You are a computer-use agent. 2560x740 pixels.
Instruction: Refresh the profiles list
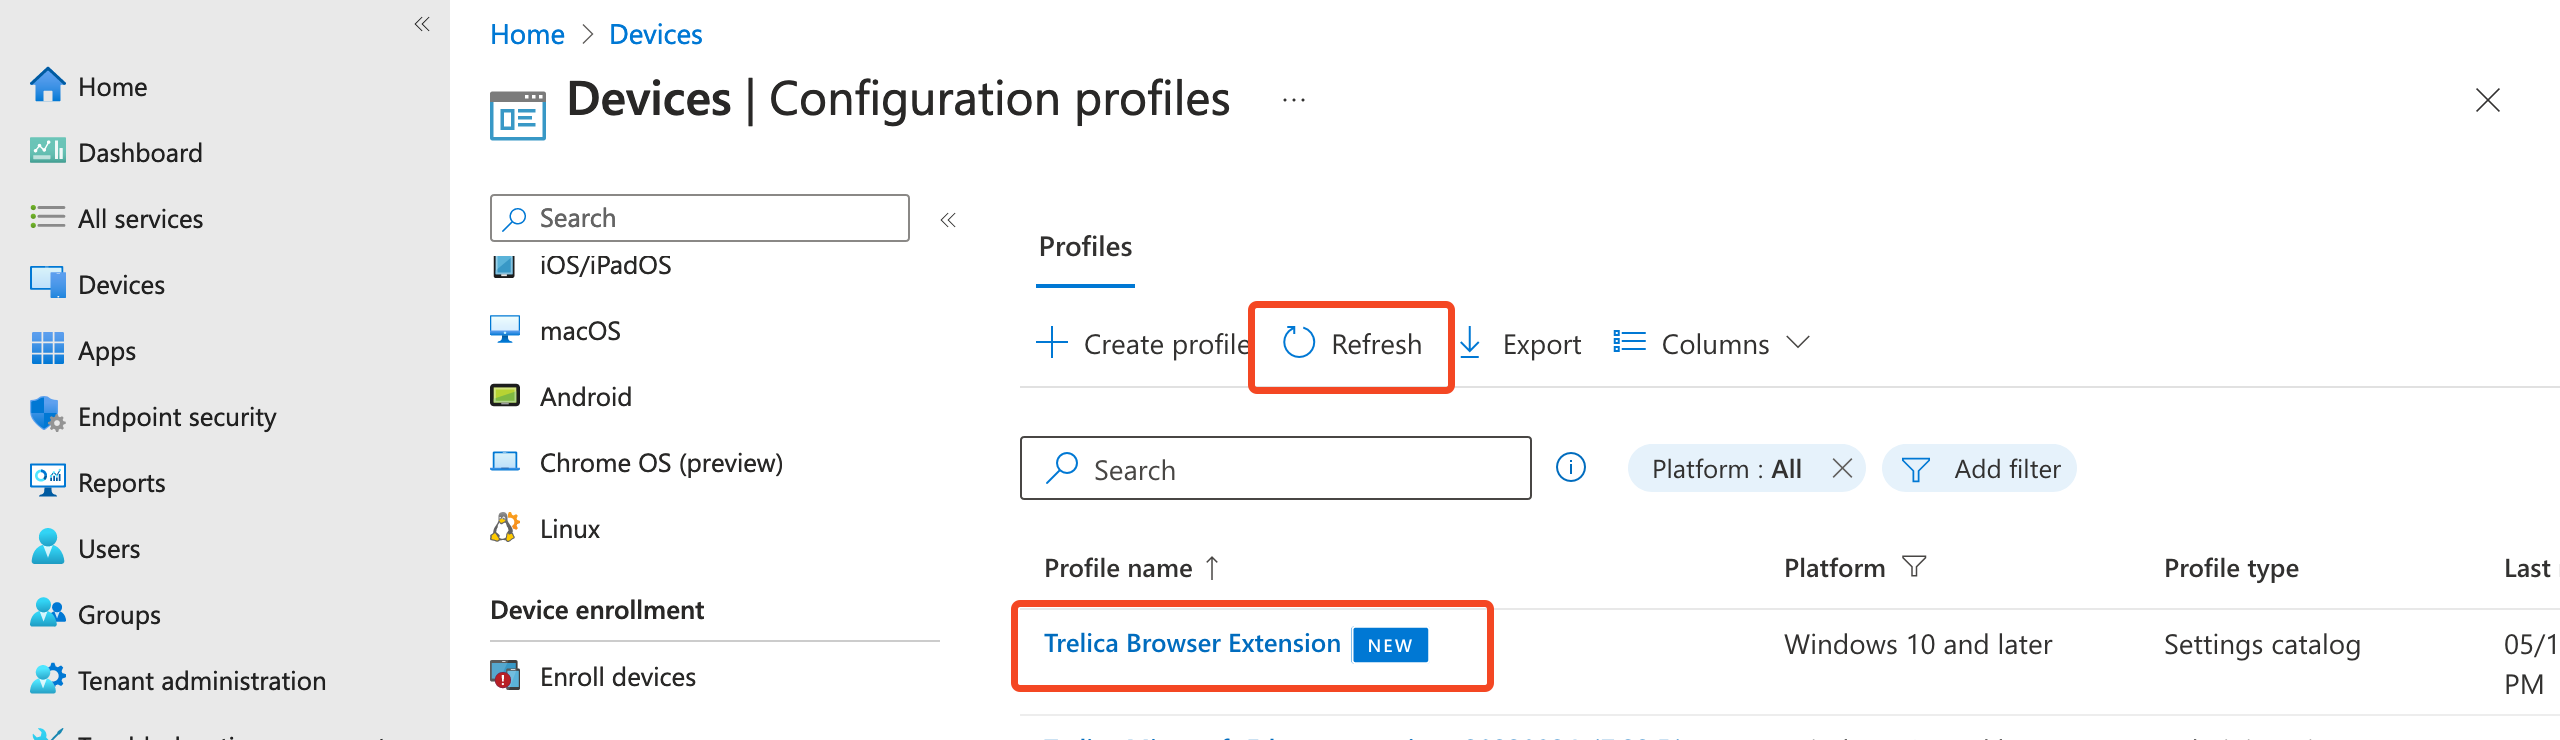coord(1351,344)
